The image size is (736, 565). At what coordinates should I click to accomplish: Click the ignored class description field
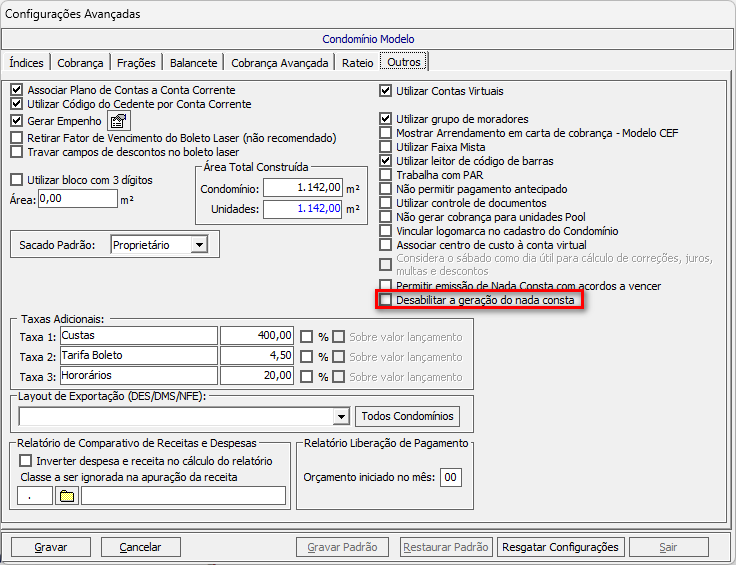(x=184, y=496)
